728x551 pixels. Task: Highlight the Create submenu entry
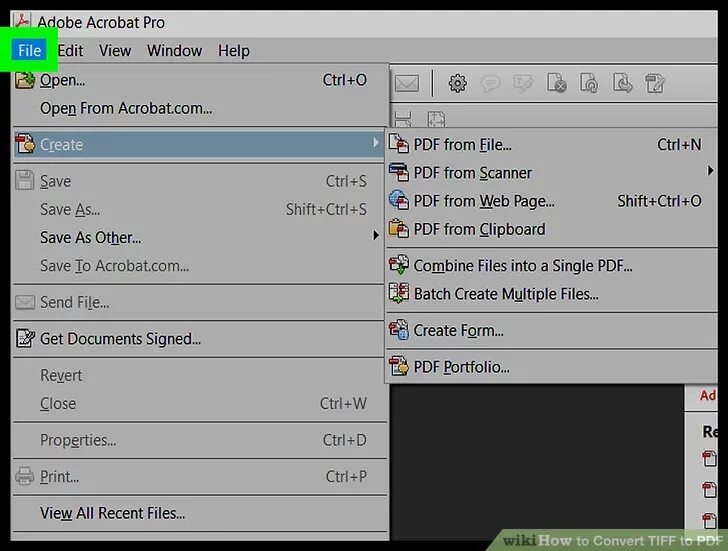click(x=200, y=144)
